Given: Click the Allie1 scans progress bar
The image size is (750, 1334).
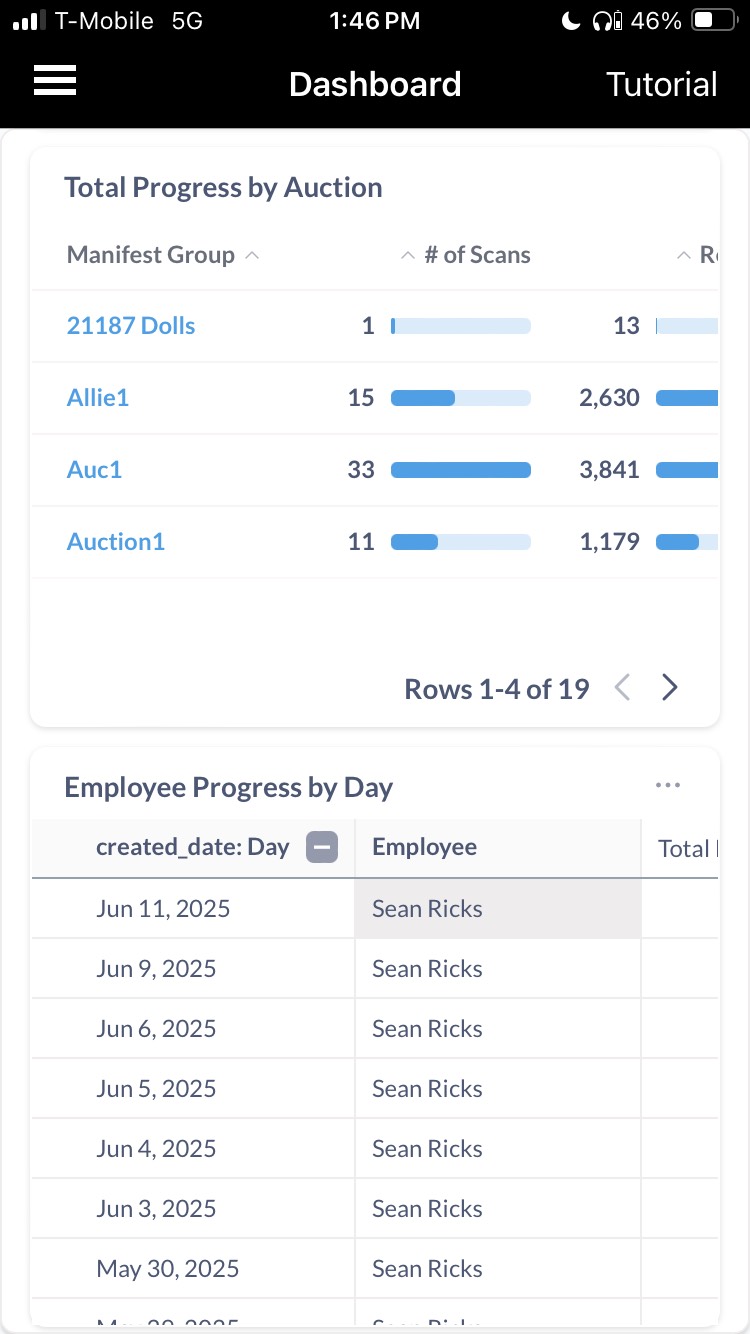Looking at the screenshot, I should tap(460, 398).
